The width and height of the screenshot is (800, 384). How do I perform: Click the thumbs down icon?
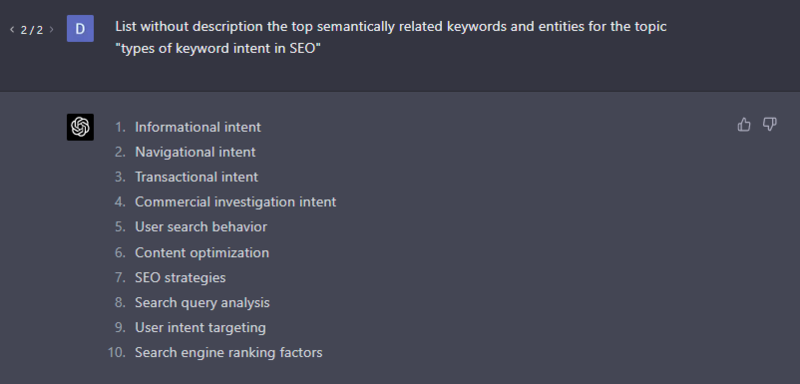pos(769,124)
